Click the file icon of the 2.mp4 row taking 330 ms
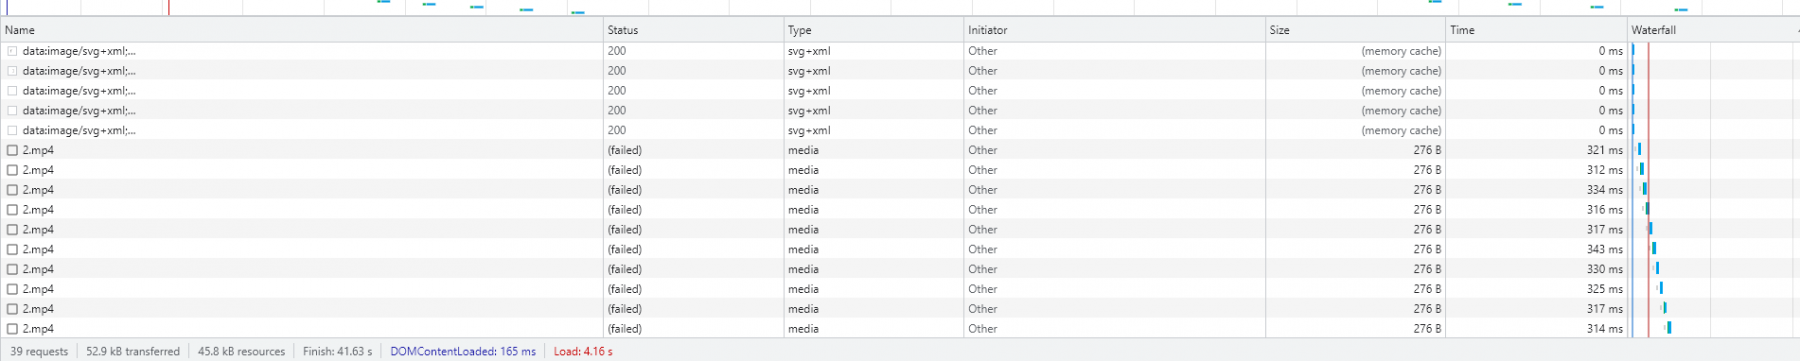 pyautogui.click(x=12, y=269)
